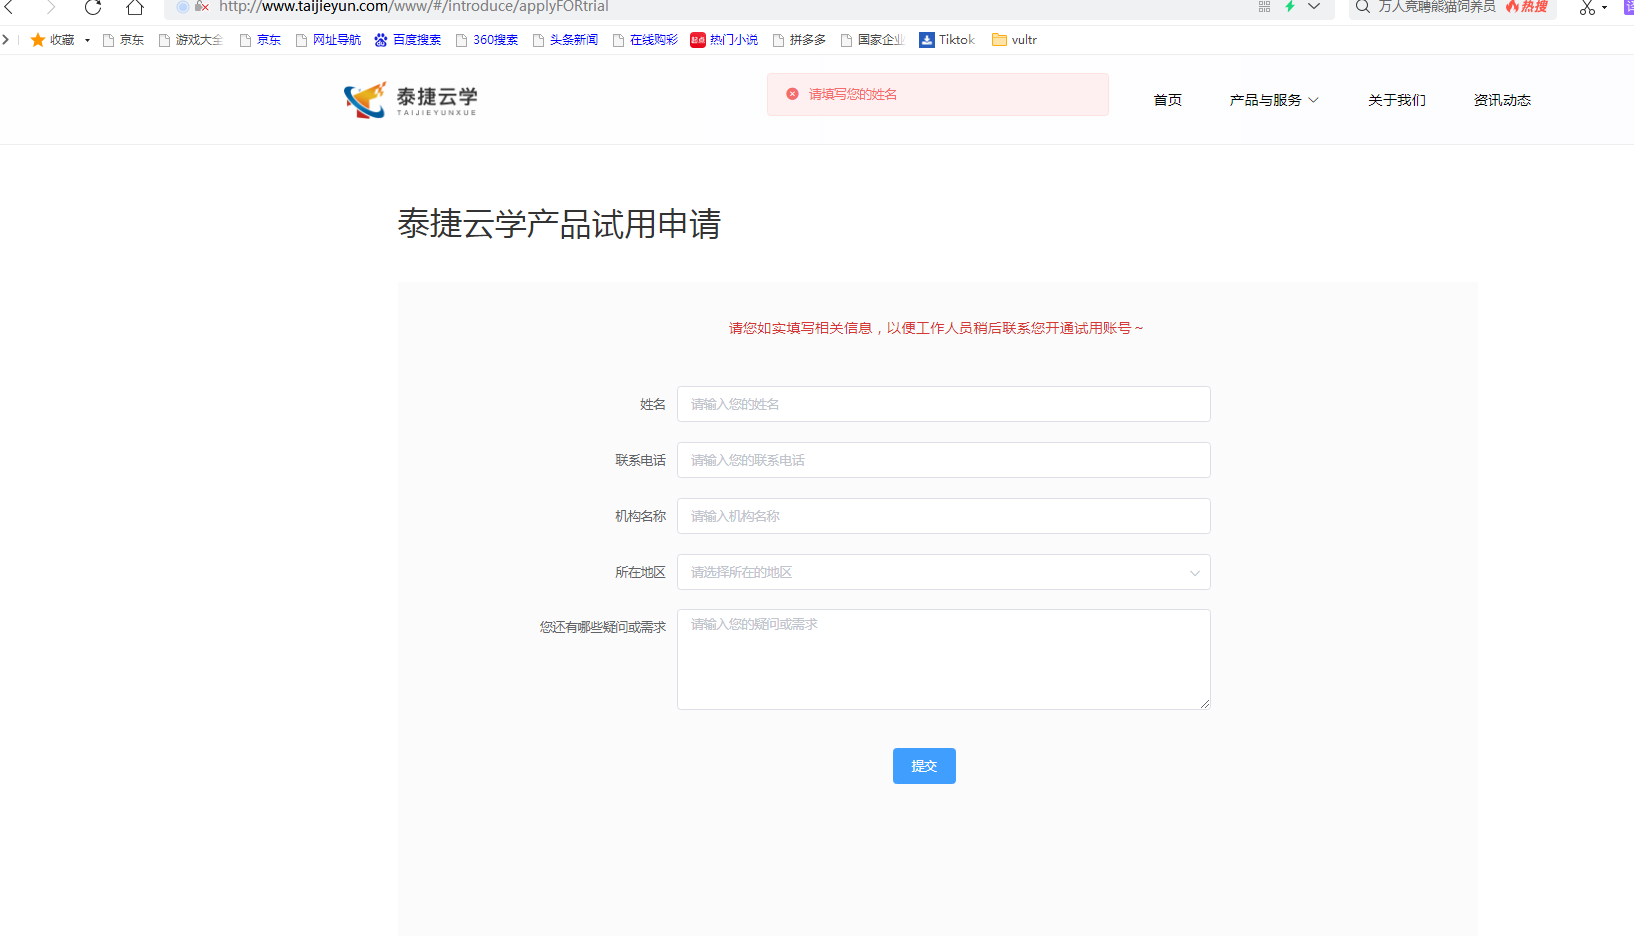Image resolution: width=1634 pixels, height=936 pixels.
Task: Reload the page with the refresh icon
Action: point(93,7)
